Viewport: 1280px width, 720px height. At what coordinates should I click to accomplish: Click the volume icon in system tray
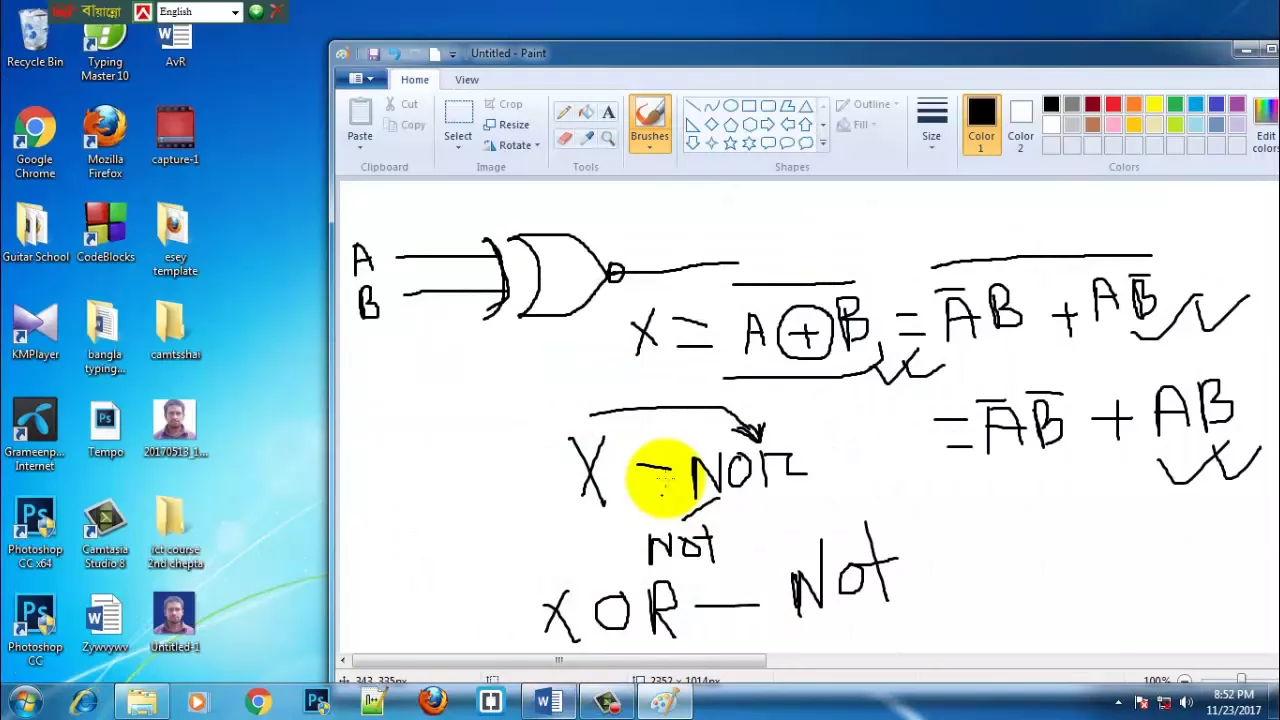click(1187, 703)
